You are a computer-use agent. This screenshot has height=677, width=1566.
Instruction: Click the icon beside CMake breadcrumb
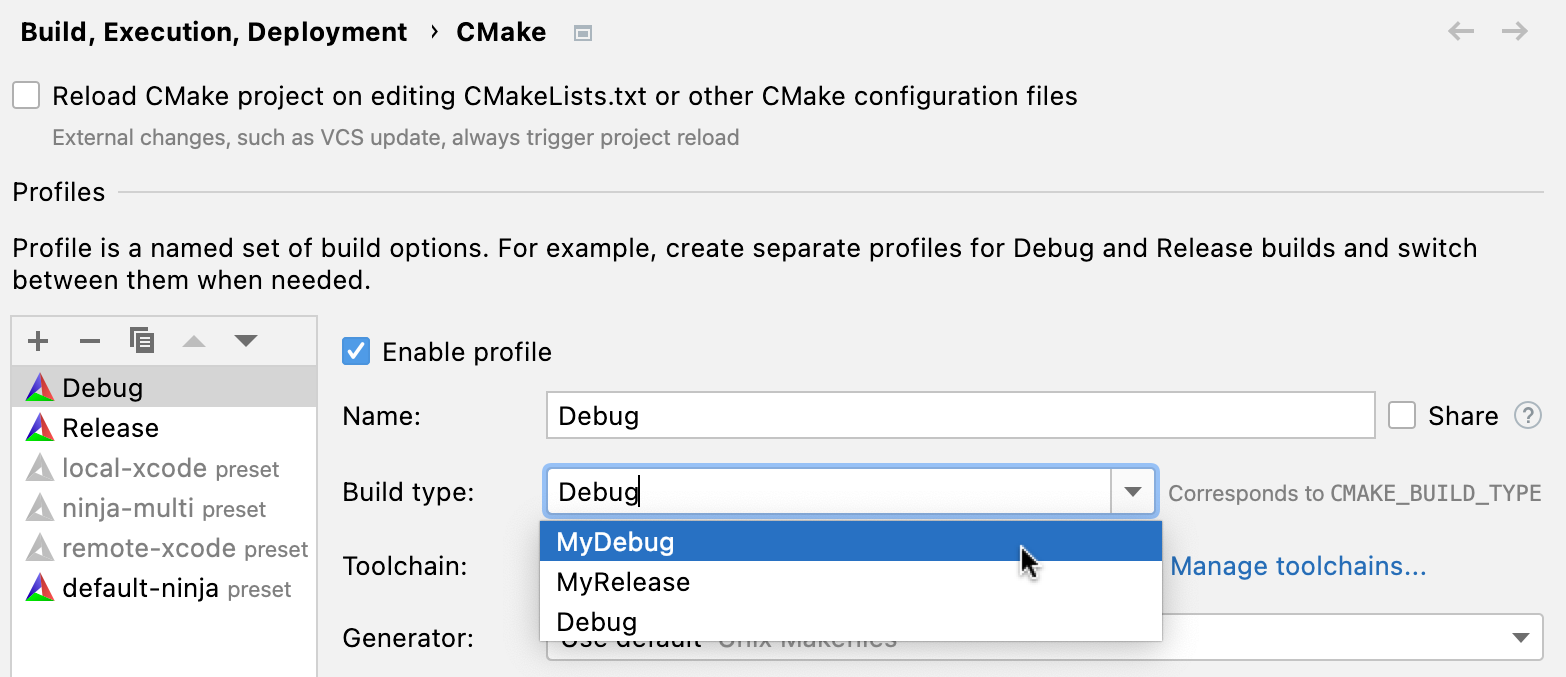[x=583, y=34]
